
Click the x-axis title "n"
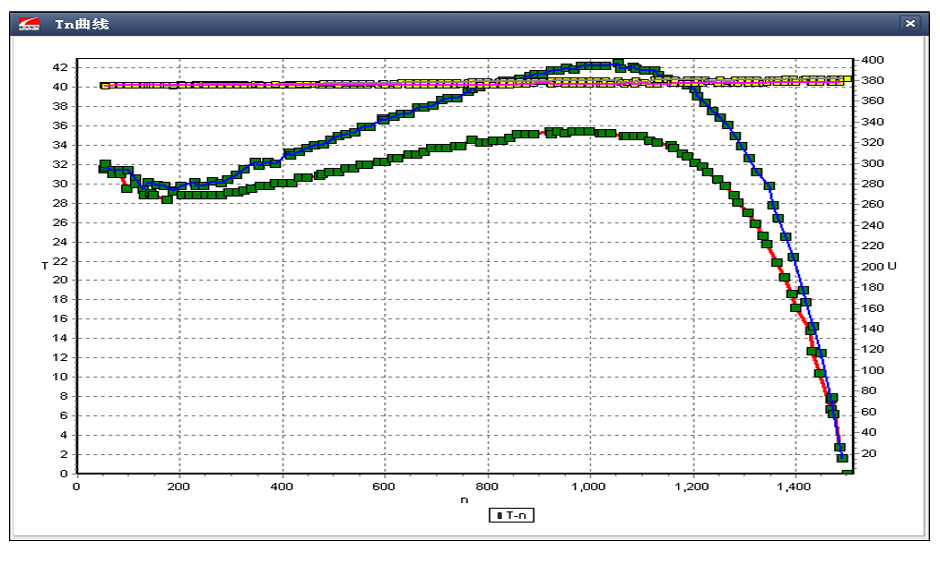tap(463, 499)
